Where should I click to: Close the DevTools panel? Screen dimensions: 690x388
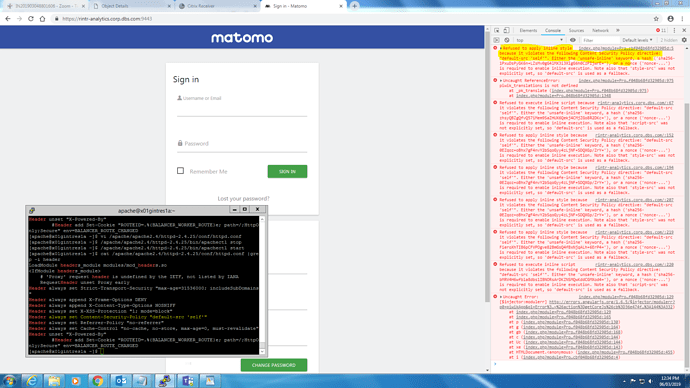tap(684, 30)
